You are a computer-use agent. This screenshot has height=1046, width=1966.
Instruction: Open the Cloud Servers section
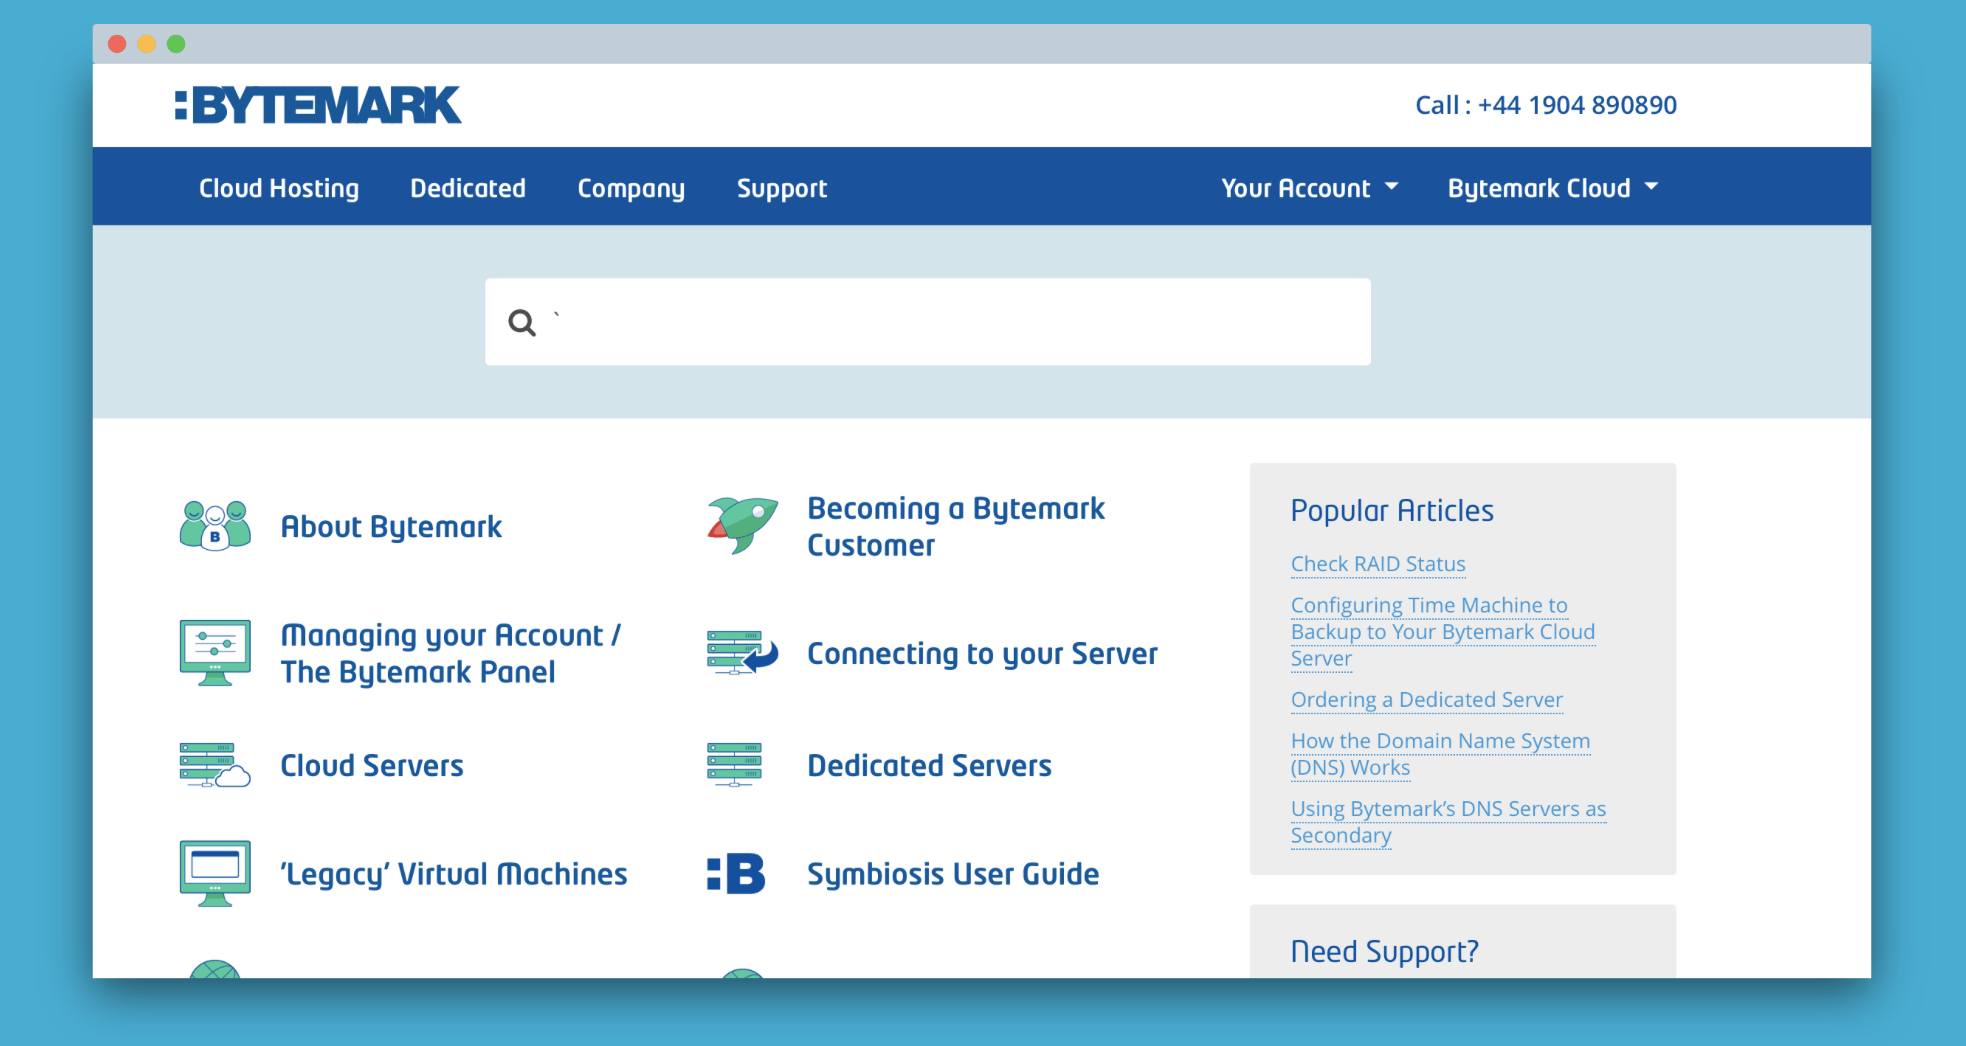(372, 765)
